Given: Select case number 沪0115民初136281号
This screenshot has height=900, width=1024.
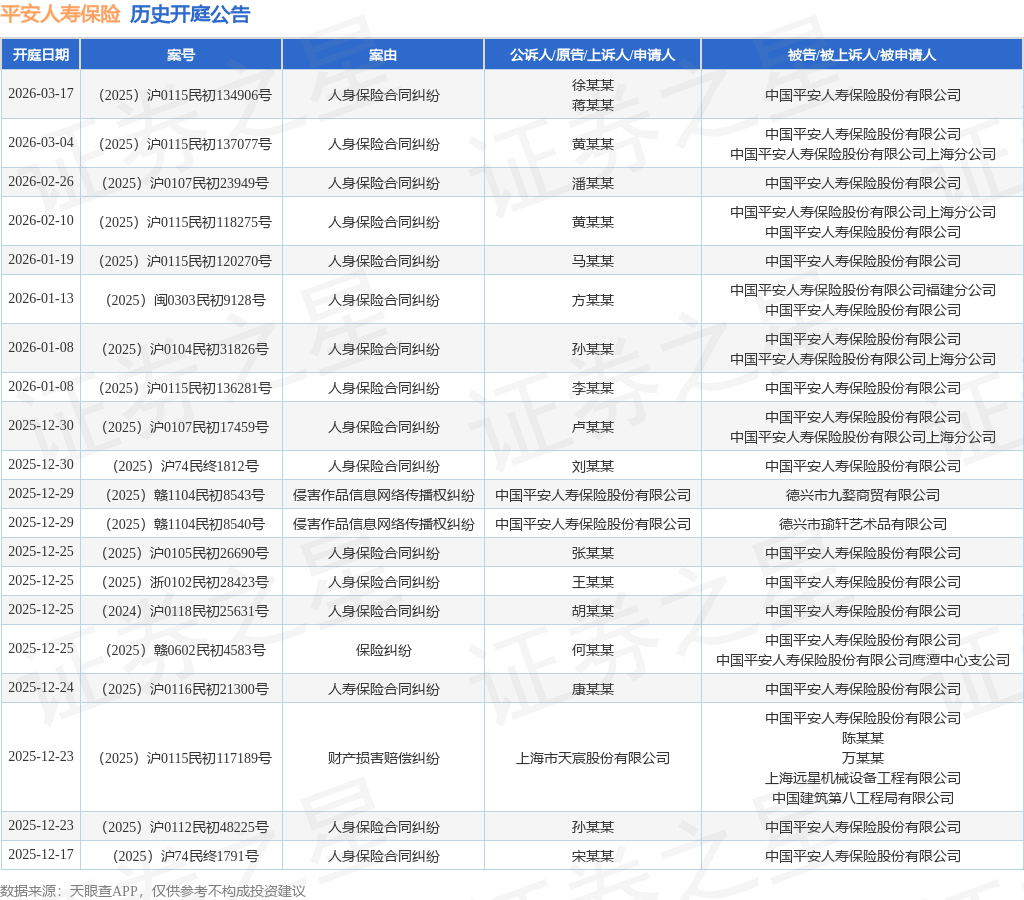Looking at the screenshot, I should [x=185, y=389].
